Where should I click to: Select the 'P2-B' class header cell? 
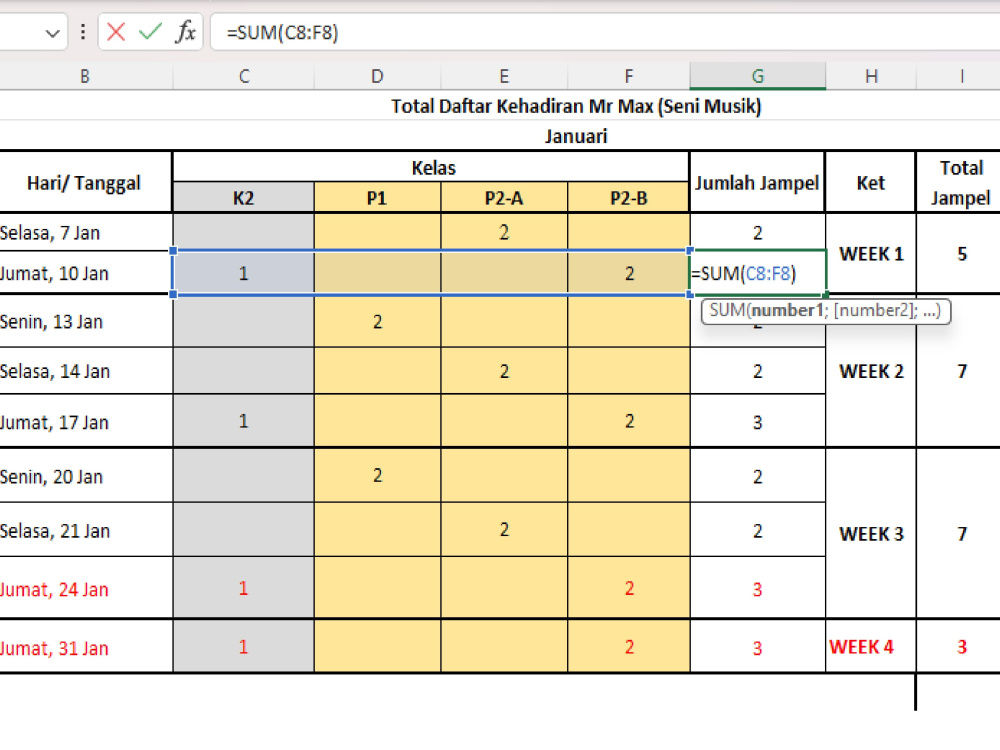[x=629, y=198]
